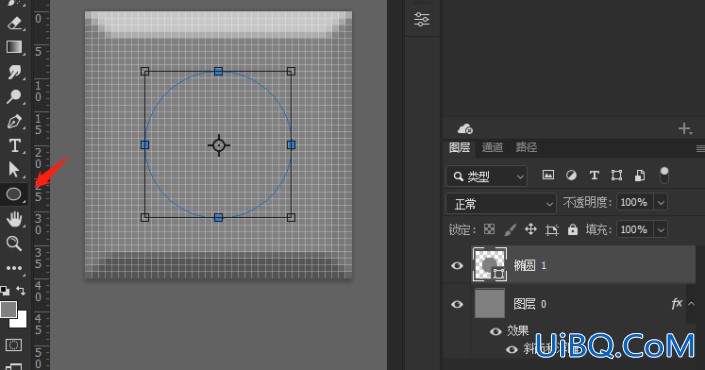Click the transform center crosshair point
Screen dimensions: 705x370
219,145
